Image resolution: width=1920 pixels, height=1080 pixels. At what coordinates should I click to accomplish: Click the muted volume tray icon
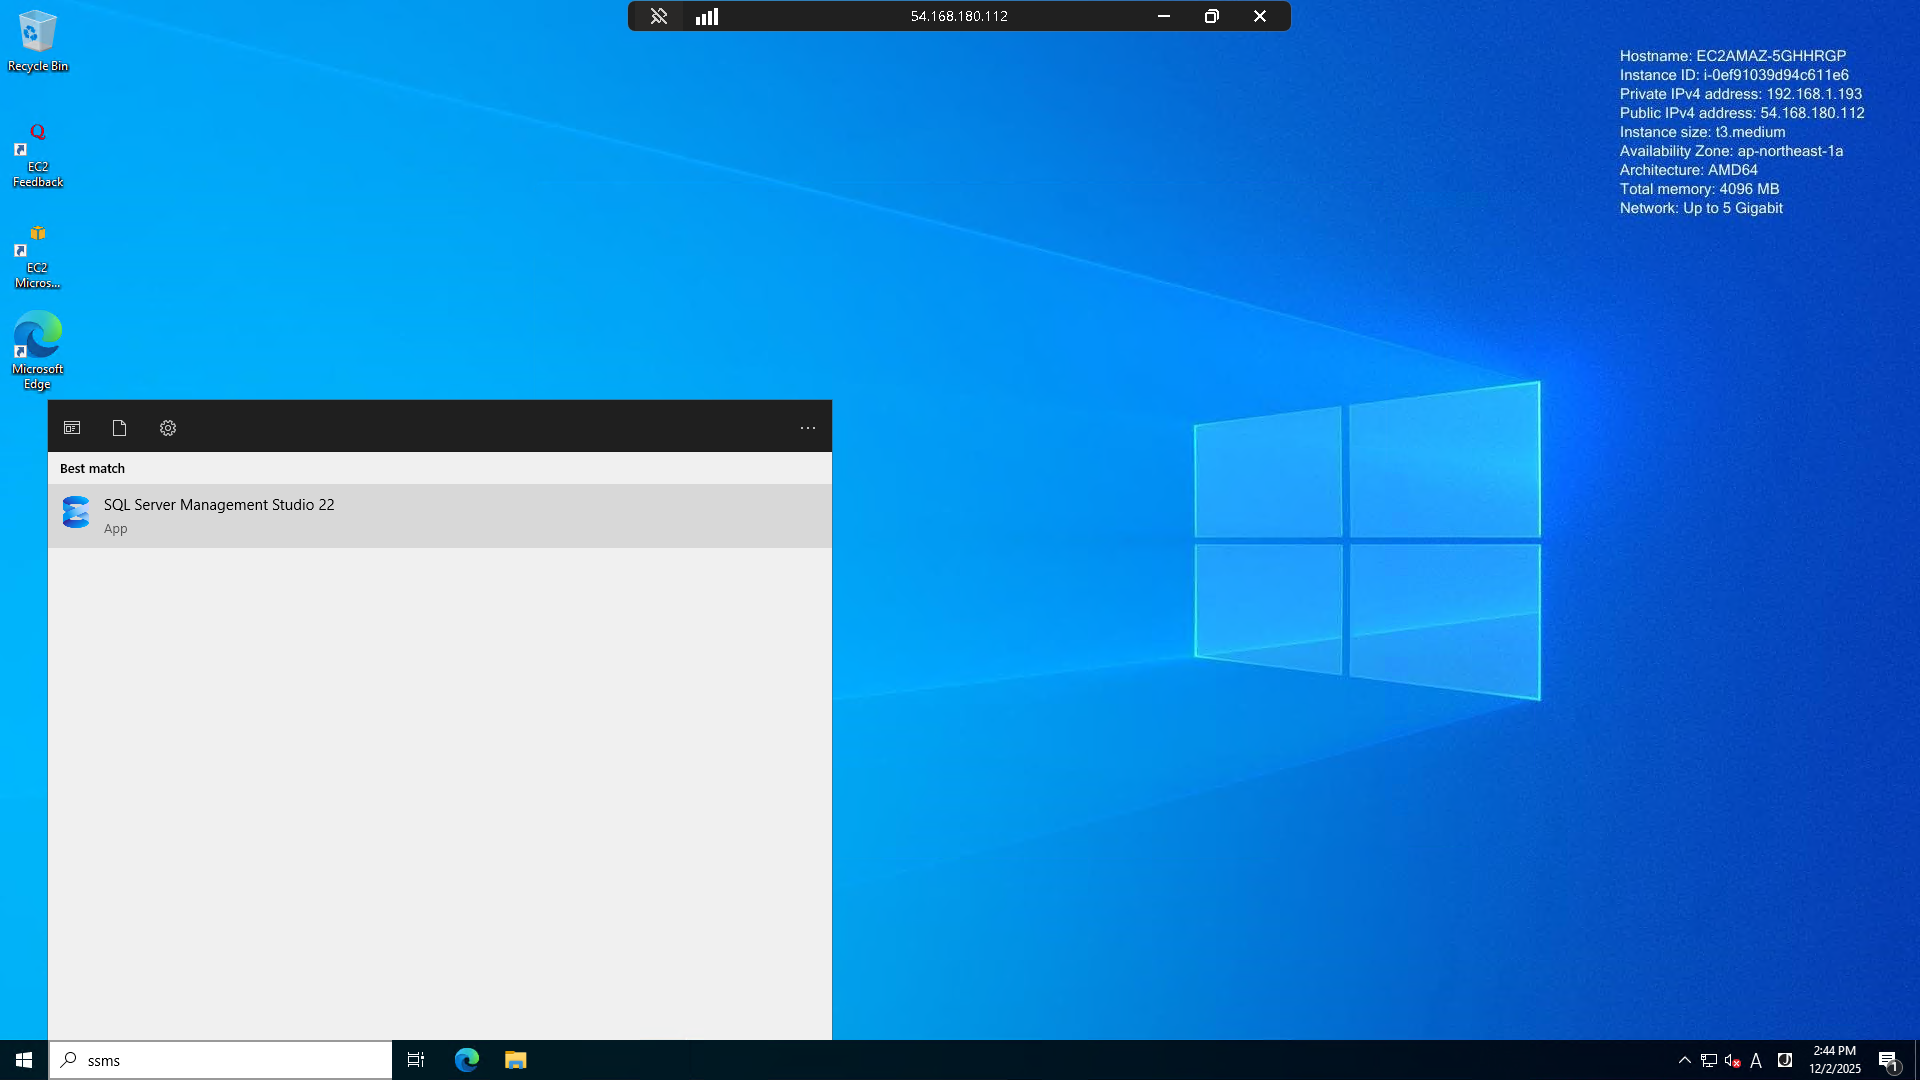1732,1060
